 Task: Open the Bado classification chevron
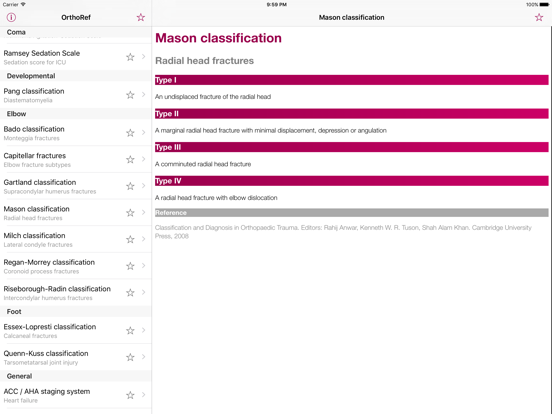(x=144, y=132)
